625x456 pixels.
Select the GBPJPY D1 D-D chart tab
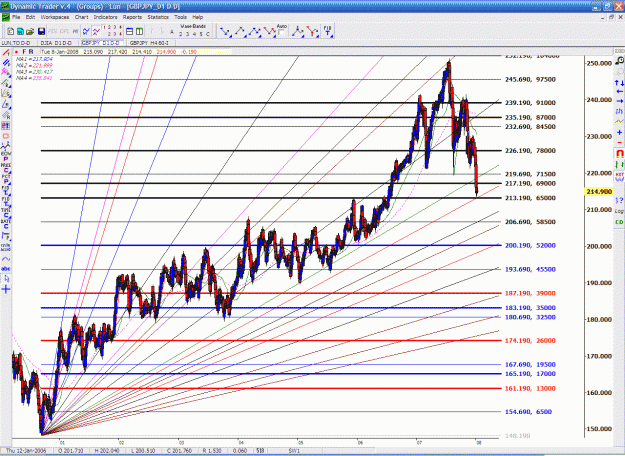point(100,43)
